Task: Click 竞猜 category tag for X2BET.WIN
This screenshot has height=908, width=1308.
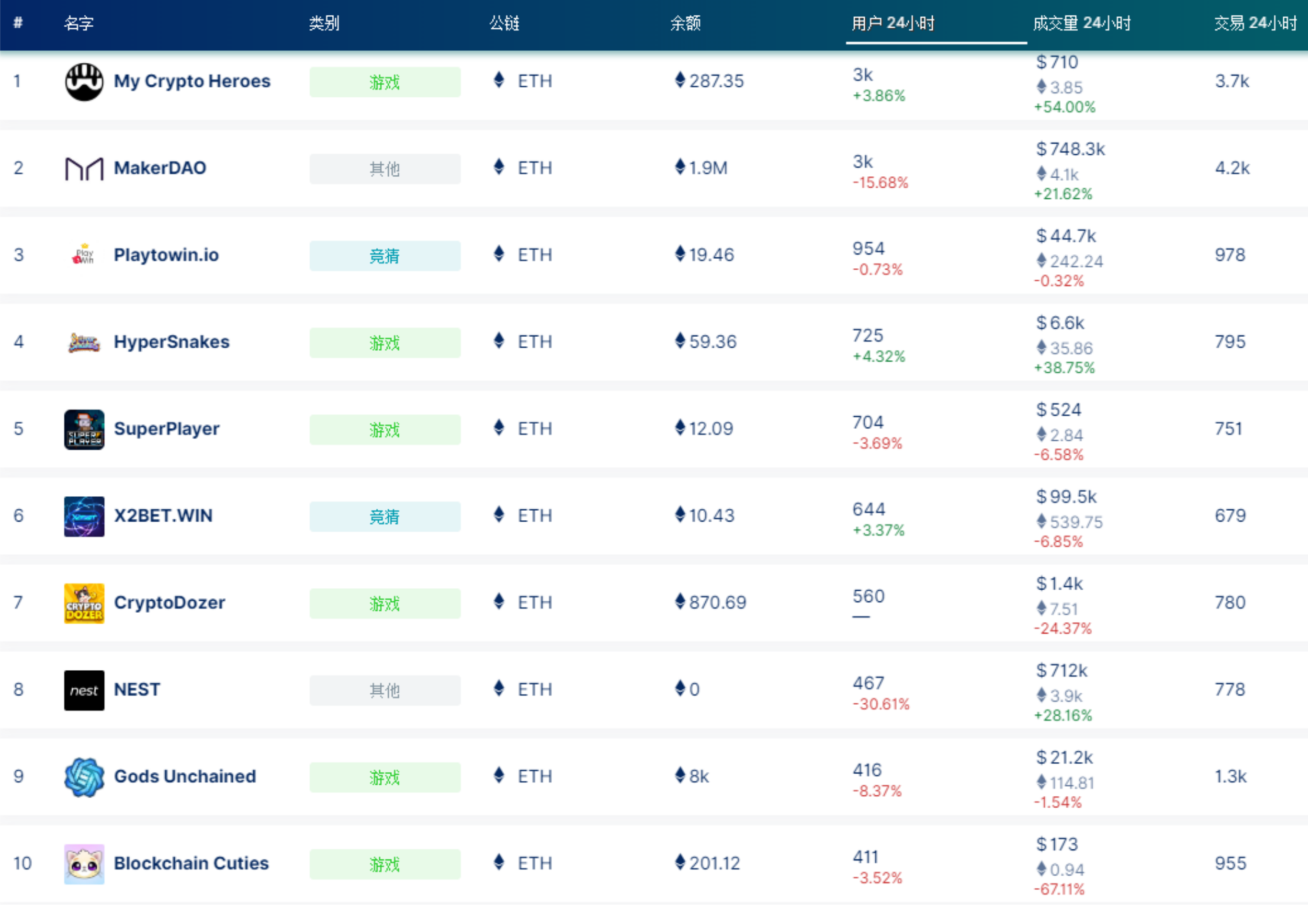Action: 385,517
